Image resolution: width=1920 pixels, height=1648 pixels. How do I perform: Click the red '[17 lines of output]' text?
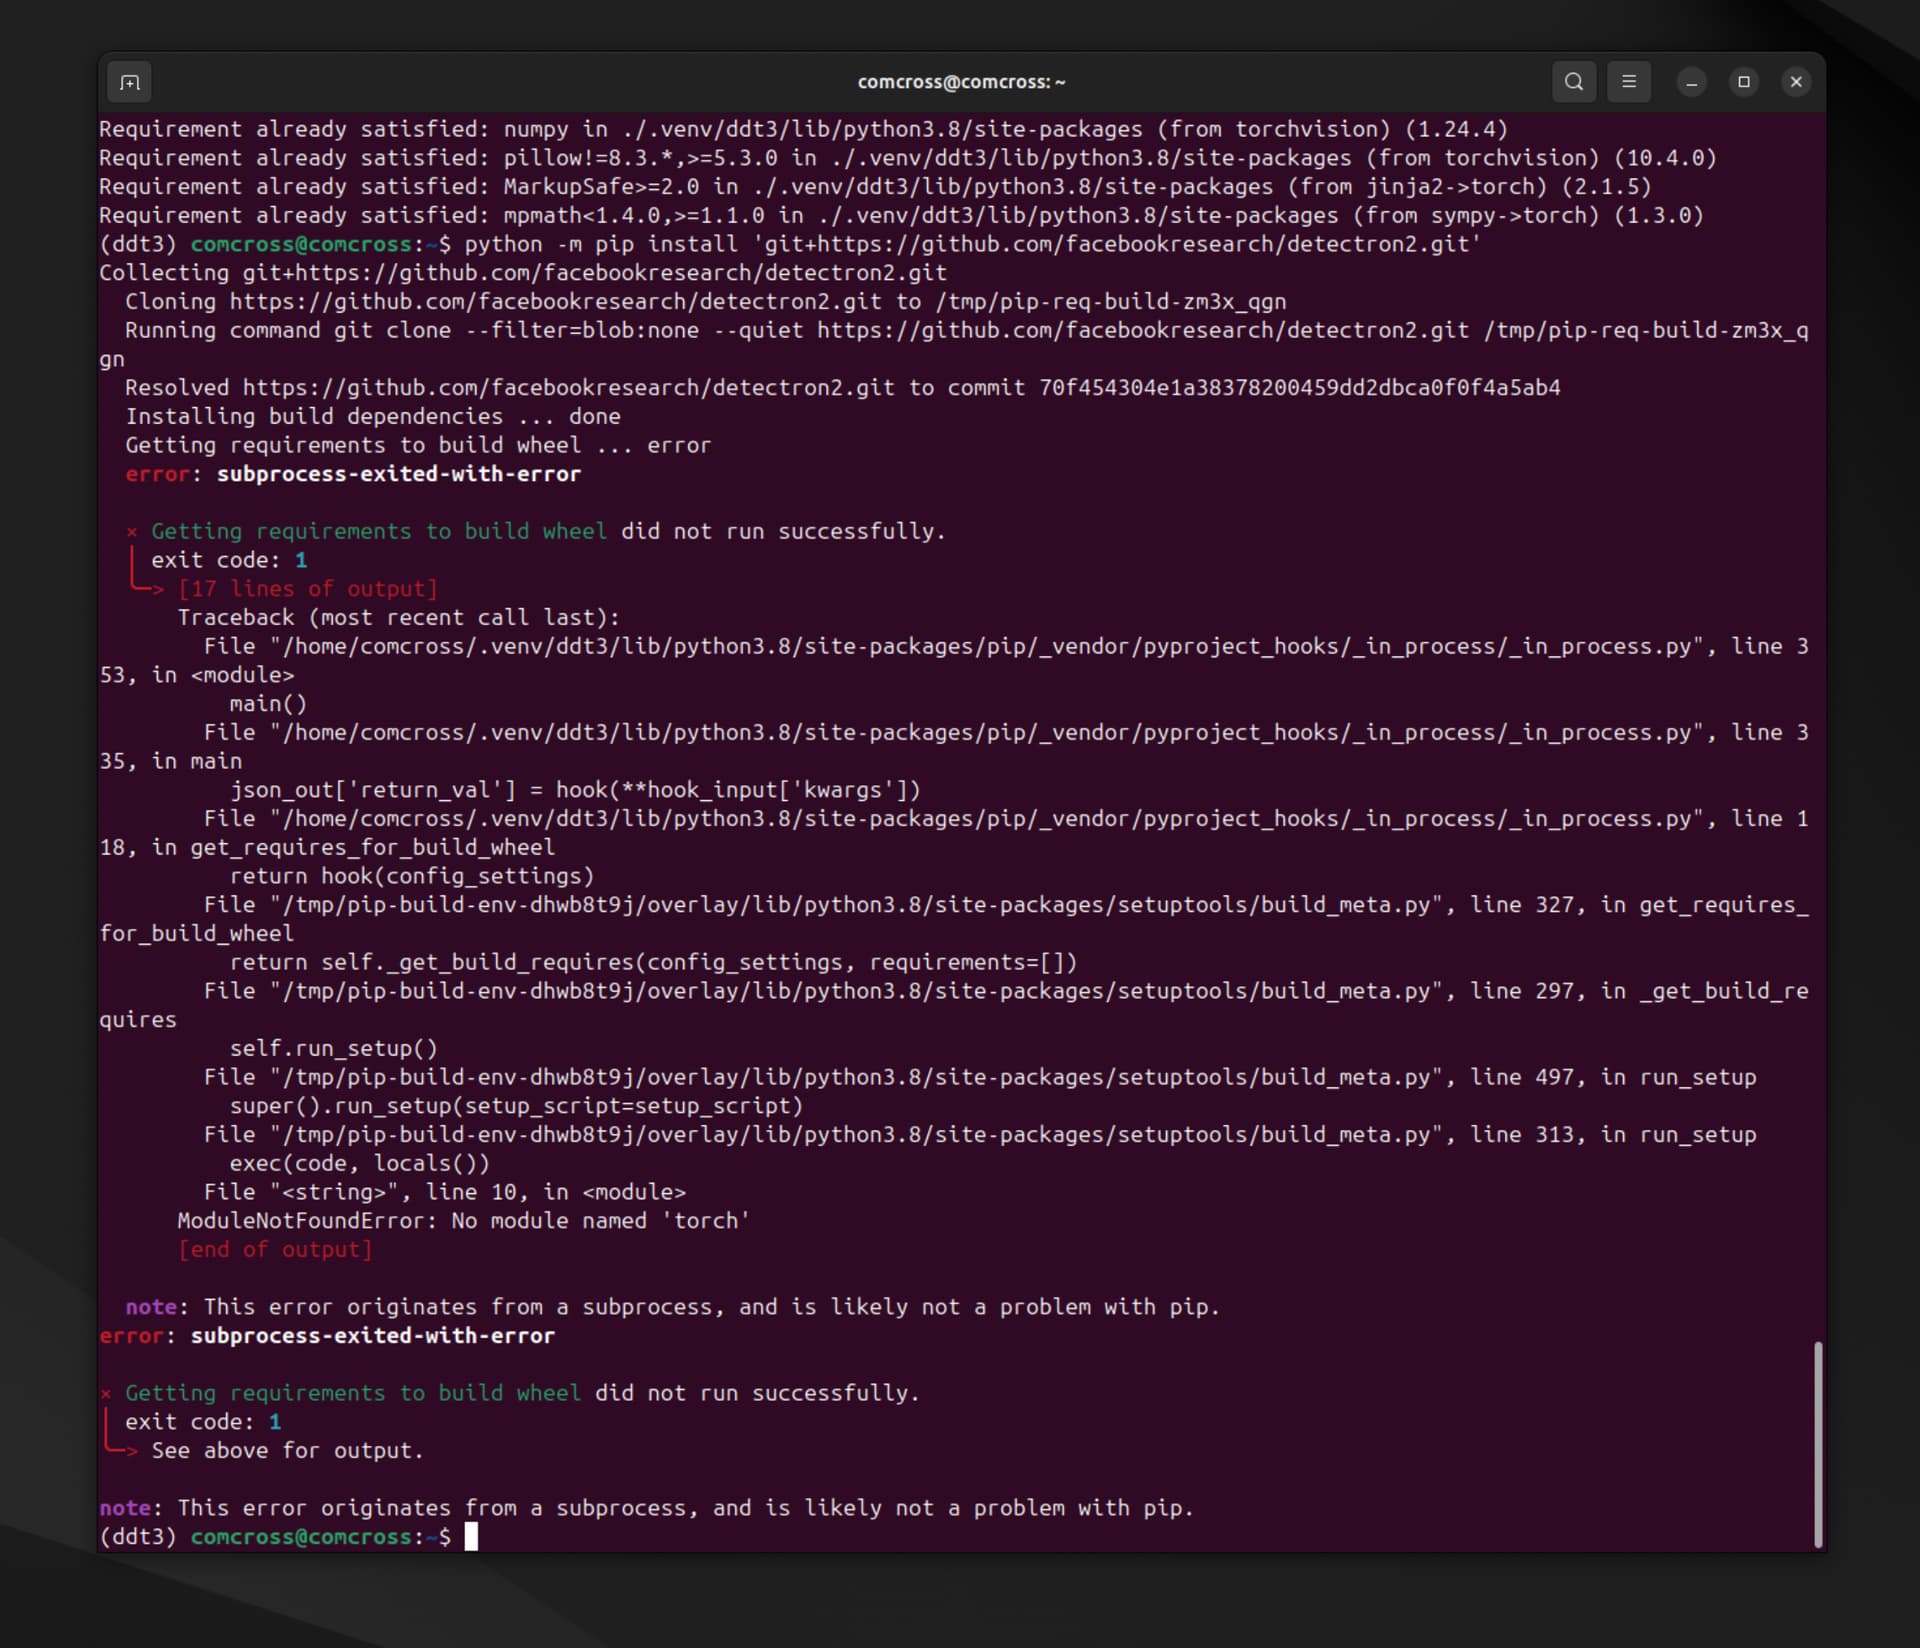pos(307,589)
